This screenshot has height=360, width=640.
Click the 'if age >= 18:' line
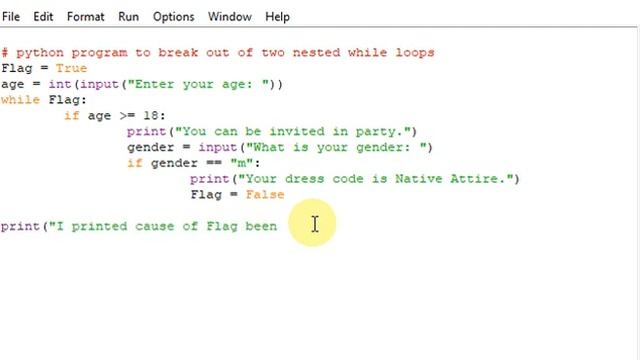click(115, 116)
